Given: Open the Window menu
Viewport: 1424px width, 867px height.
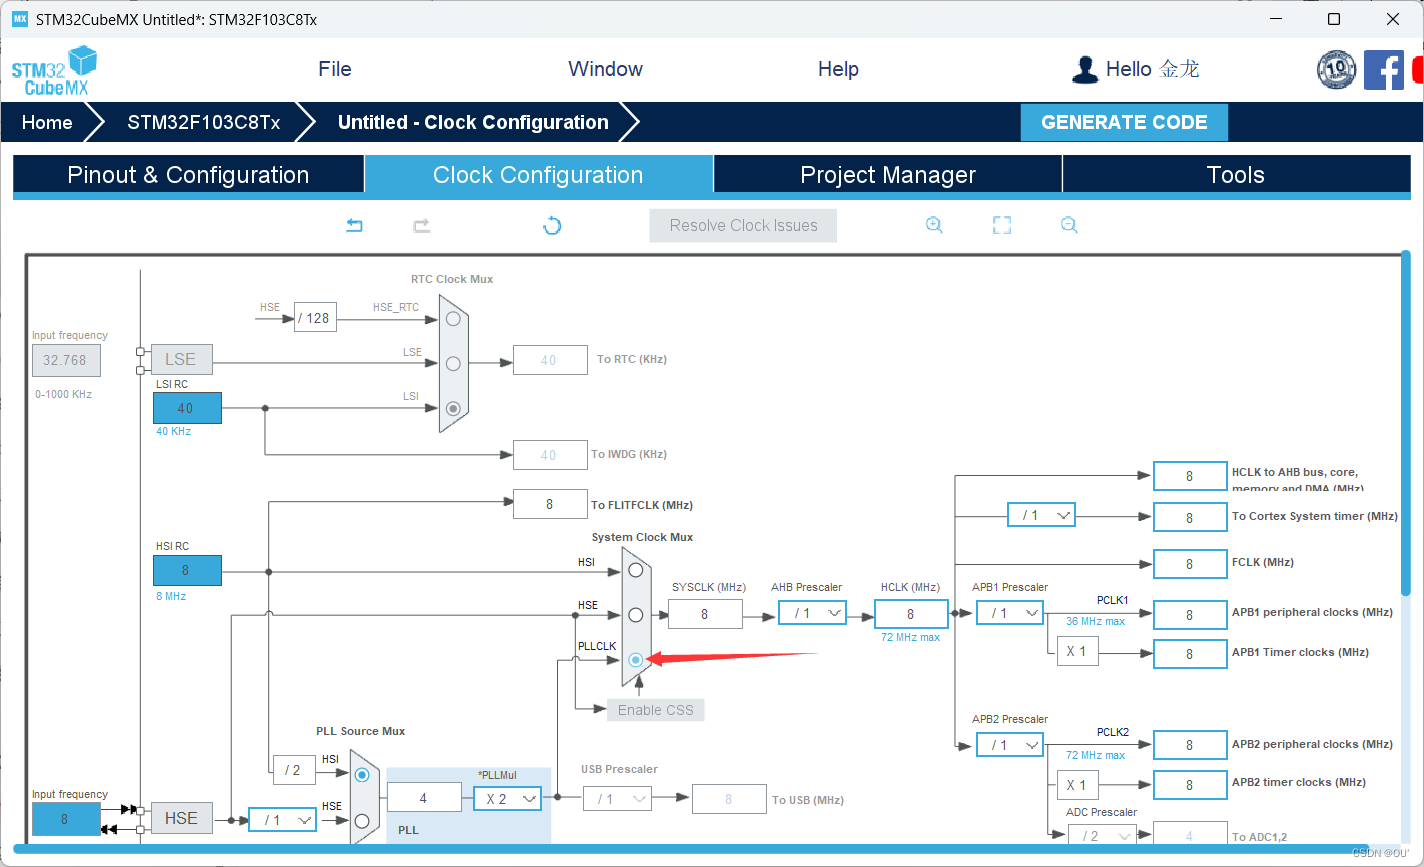Looking at the screenshot, I should [605, 69].
